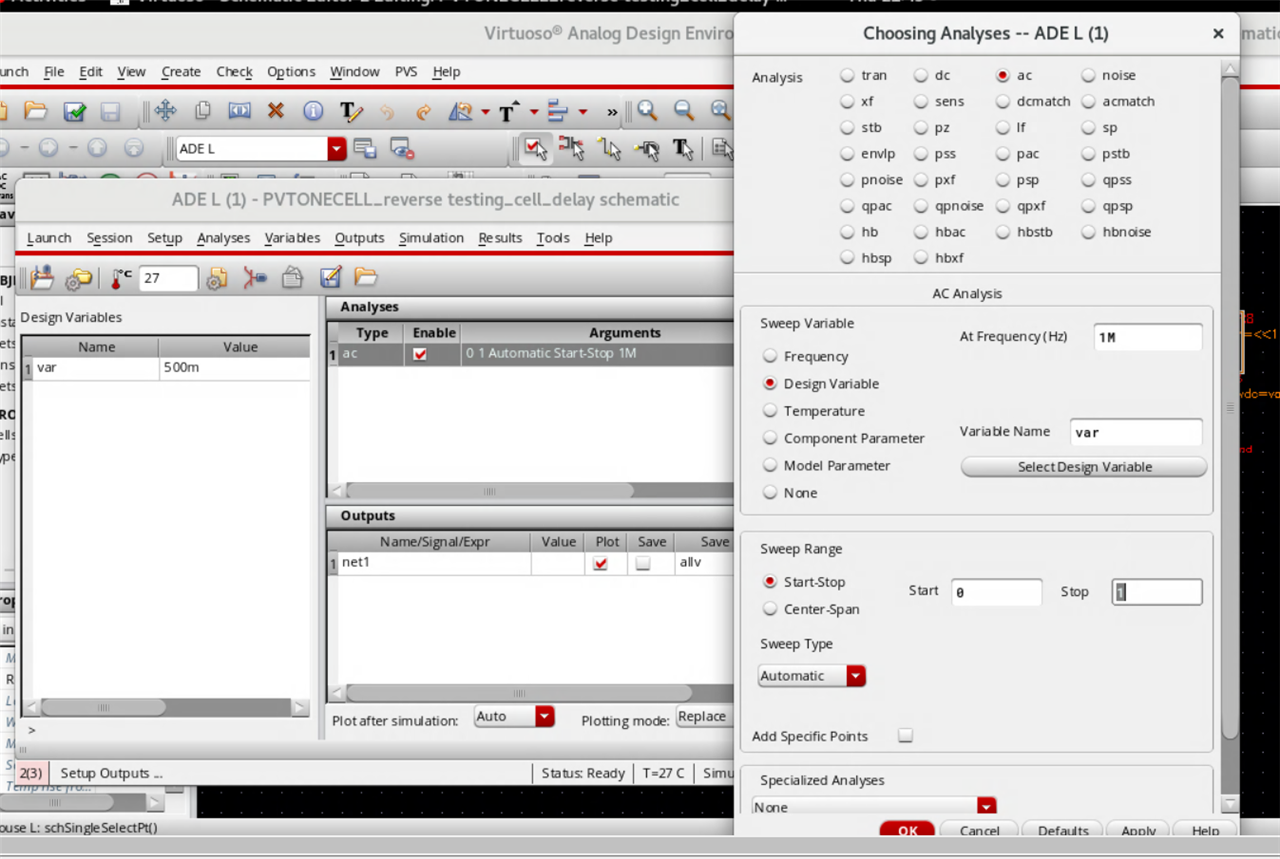
Task: Click the checkmark selection mode icon
Action: tap(536, 149)
